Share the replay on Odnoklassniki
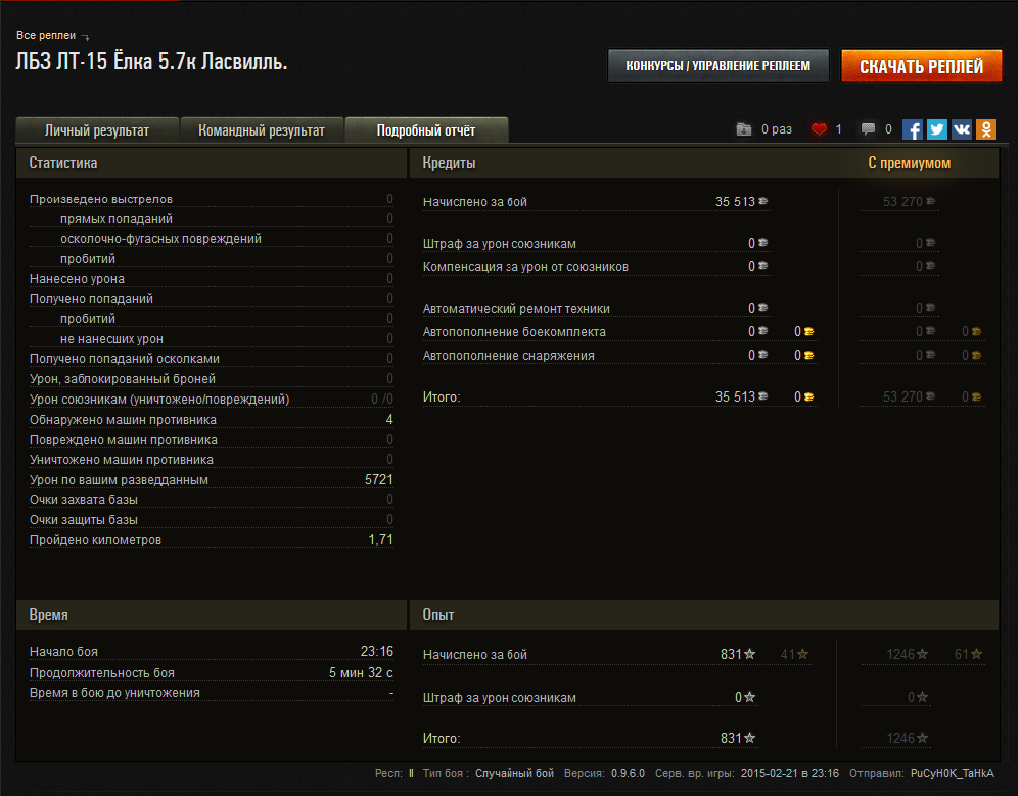The image size is (1018, 796). coord(986,129)
